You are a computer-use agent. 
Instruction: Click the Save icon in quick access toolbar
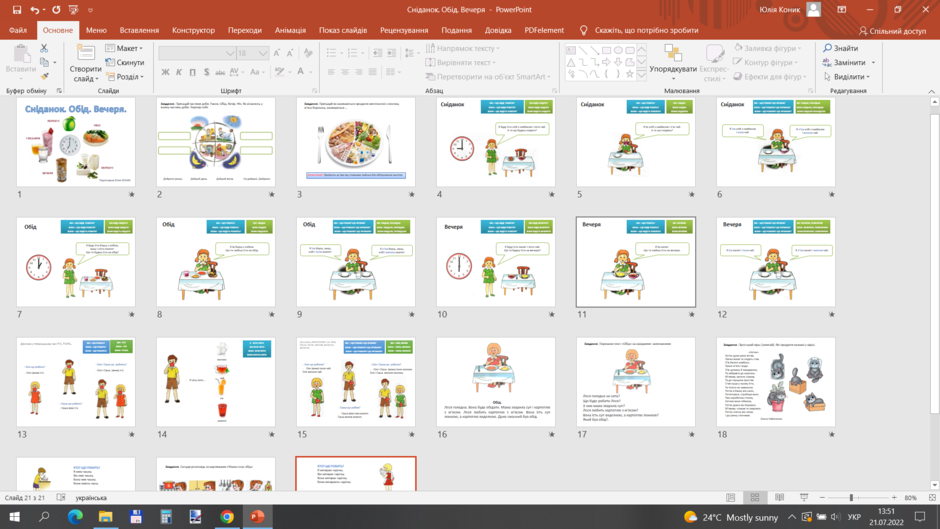coord(17,10)
